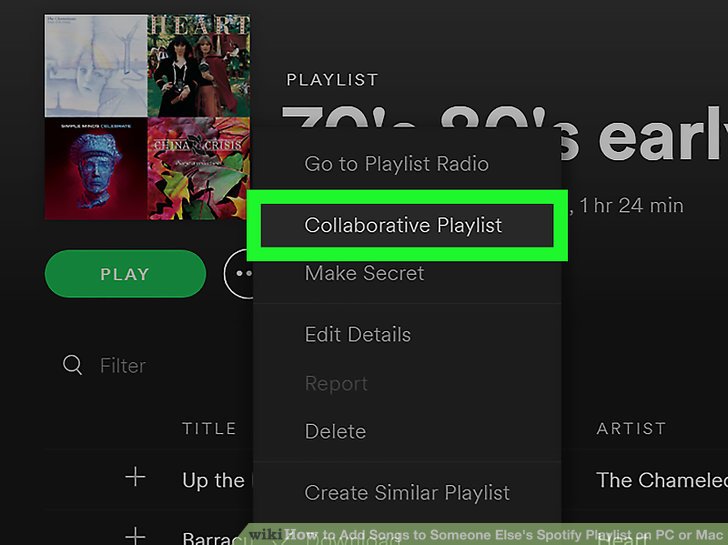
Task: Open Edit Details from the context menu
Action: click(x=357, y=335)
